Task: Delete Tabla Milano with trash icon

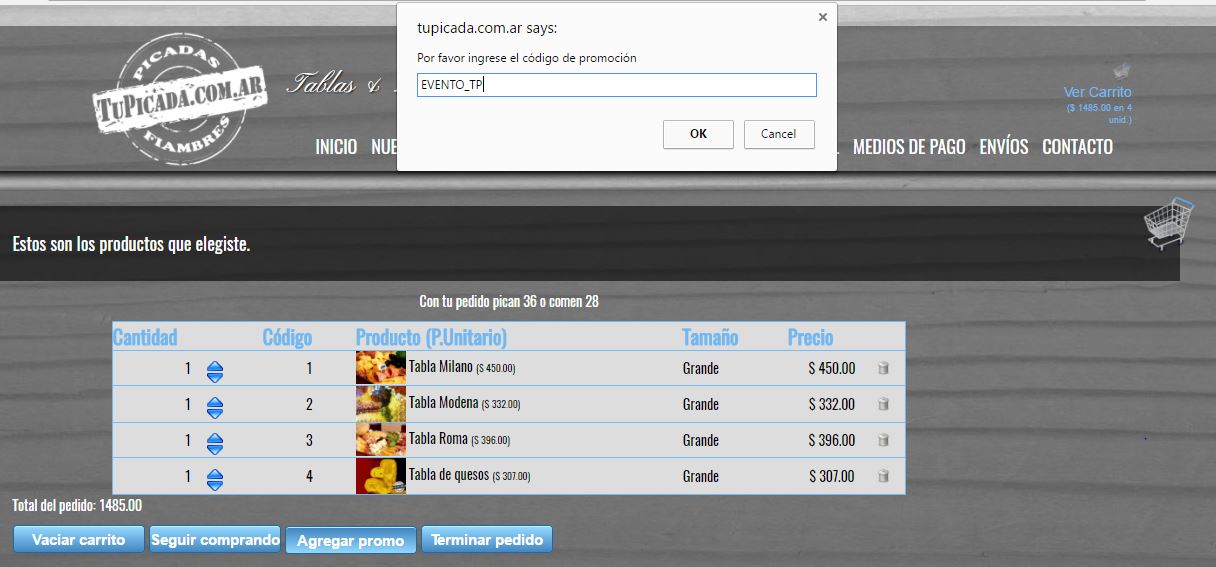Action: point(883,368)
